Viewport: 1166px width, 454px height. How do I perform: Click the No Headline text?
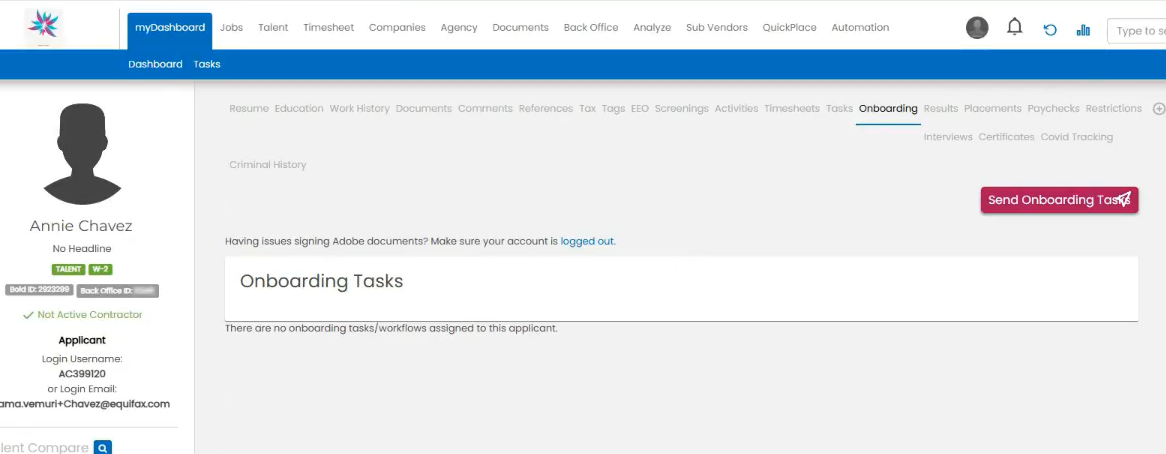pyautogui.click(x=82, y=249)
